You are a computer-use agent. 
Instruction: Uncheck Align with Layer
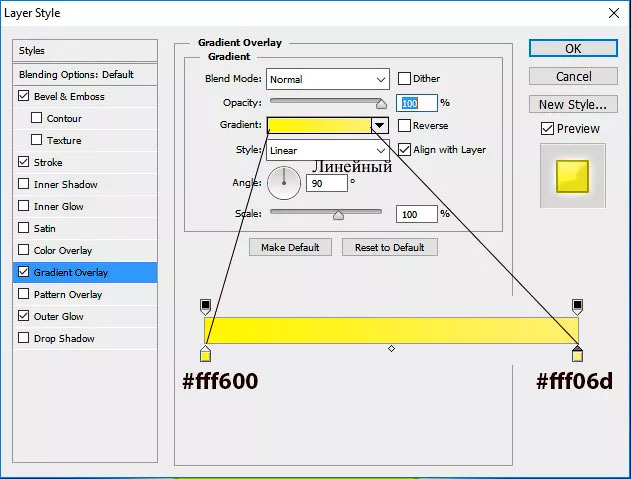pos(404,150)
